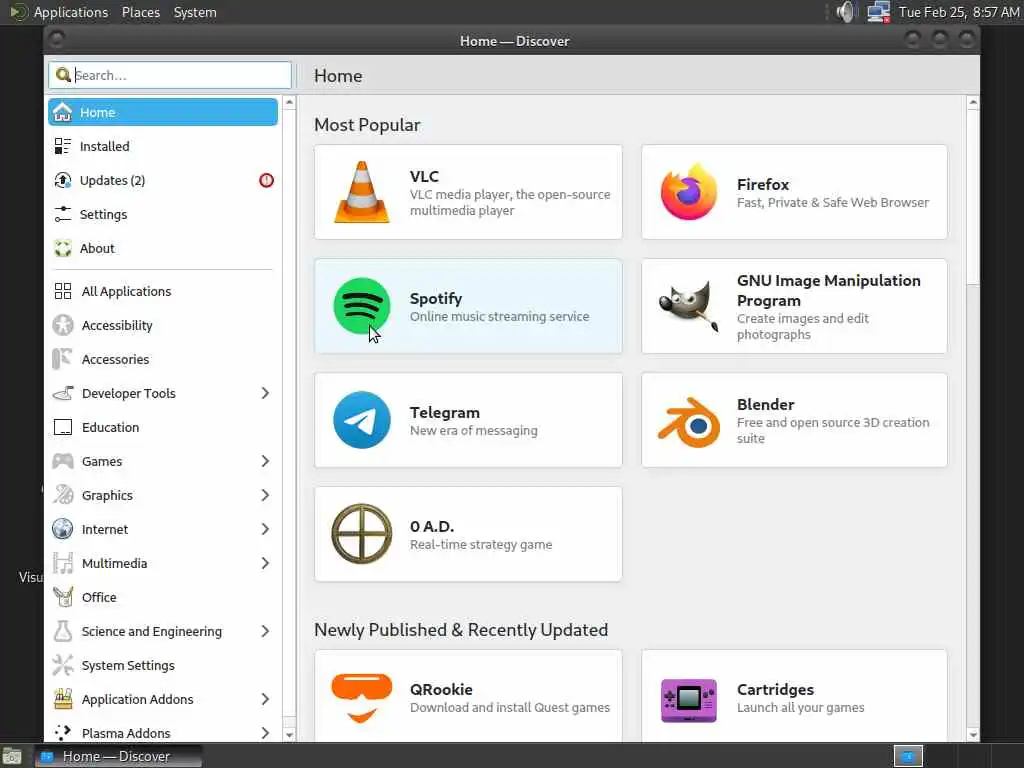Open the Cartridges card title
Image resolution: width=1024 pixels, height=768 pixels.
775,690
